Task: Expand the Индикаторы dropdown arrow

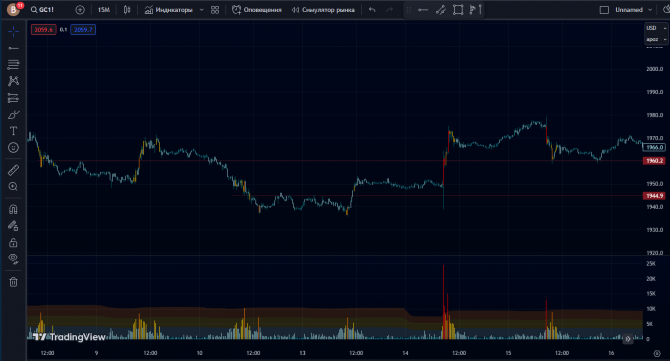Action: pyautogui.click(x=201, y=10)
